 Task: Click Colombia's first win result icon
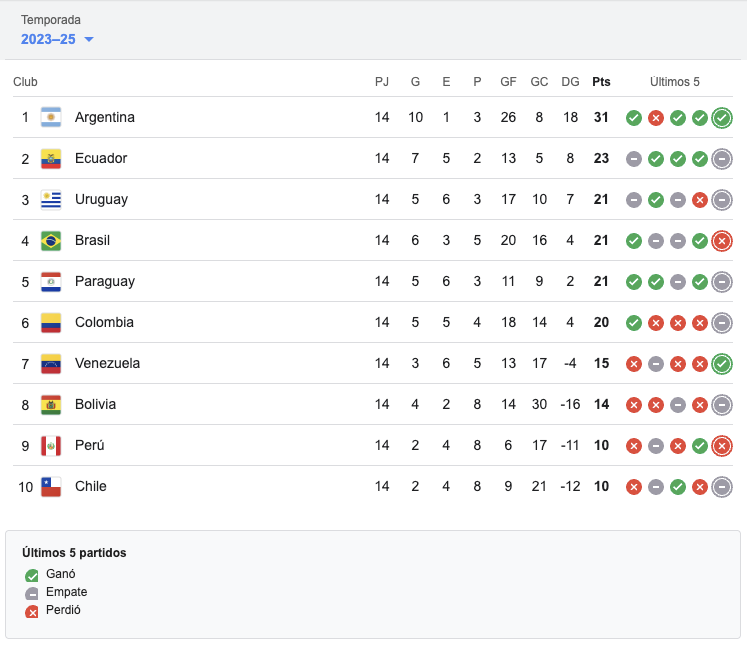click(x=634, y=323)
